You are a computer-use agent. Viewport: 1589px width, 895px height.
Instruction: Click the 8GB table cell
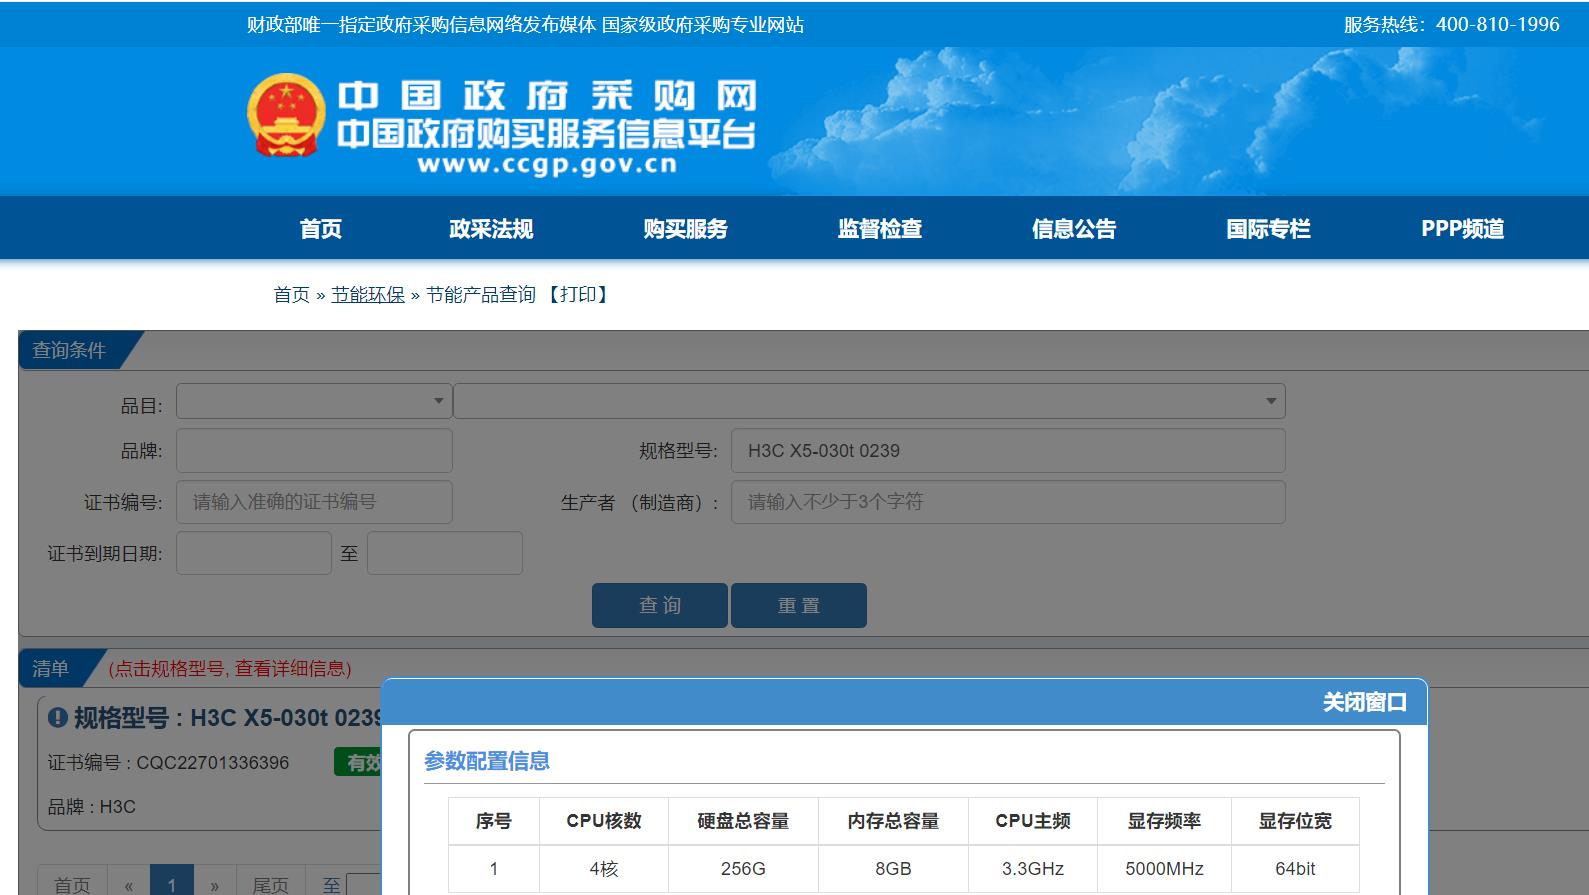tap(893, 869)
